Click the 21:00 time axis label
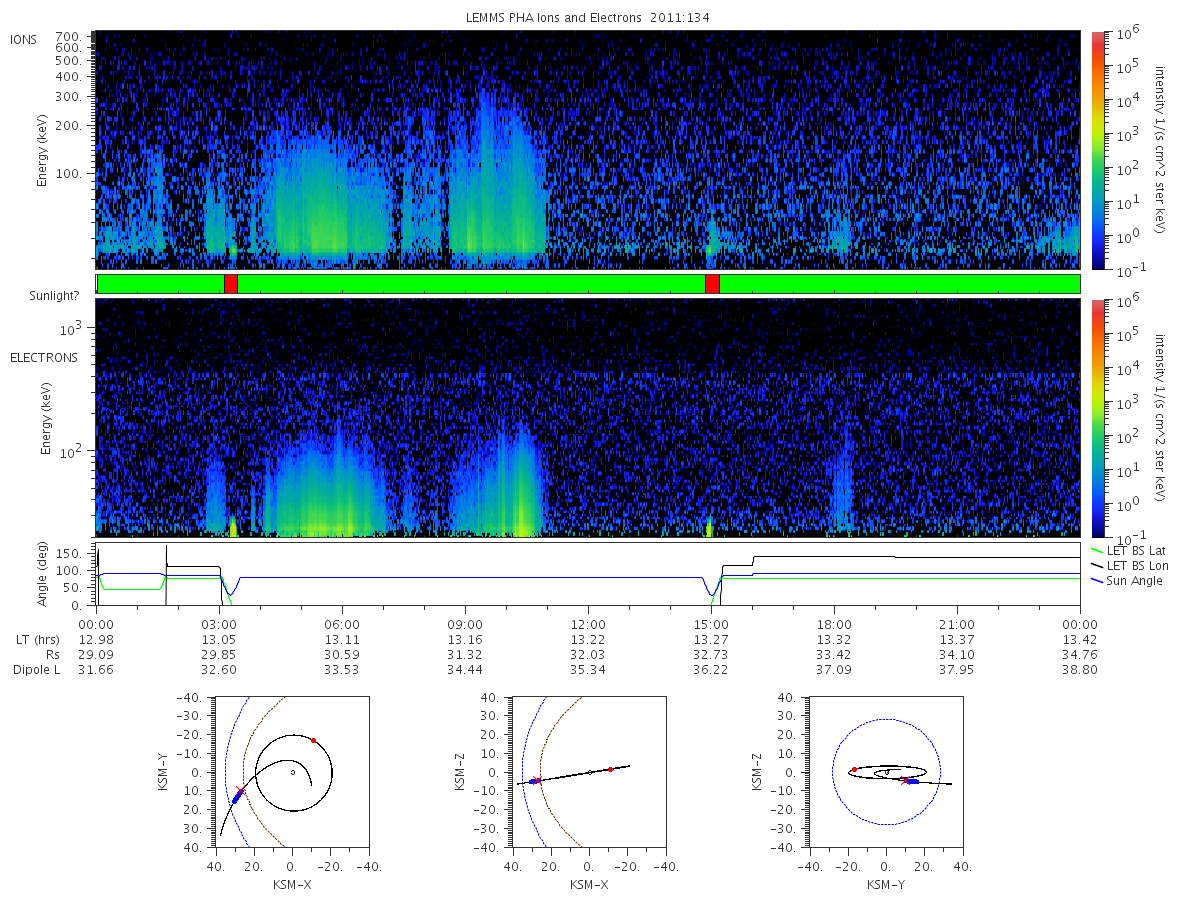The width and height of the screenshot is (1200, 900). (x=957, y=624)
